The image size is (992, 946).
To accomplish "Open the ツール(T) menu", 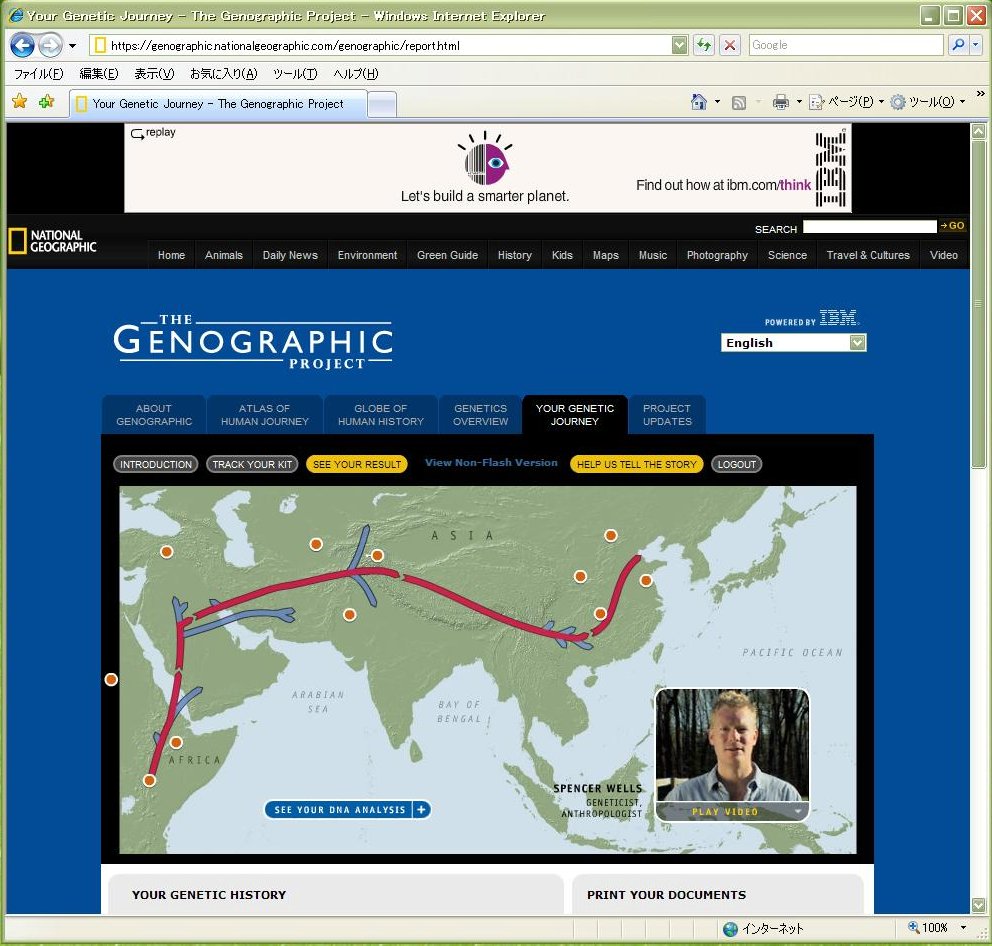I will coord(295,73).
